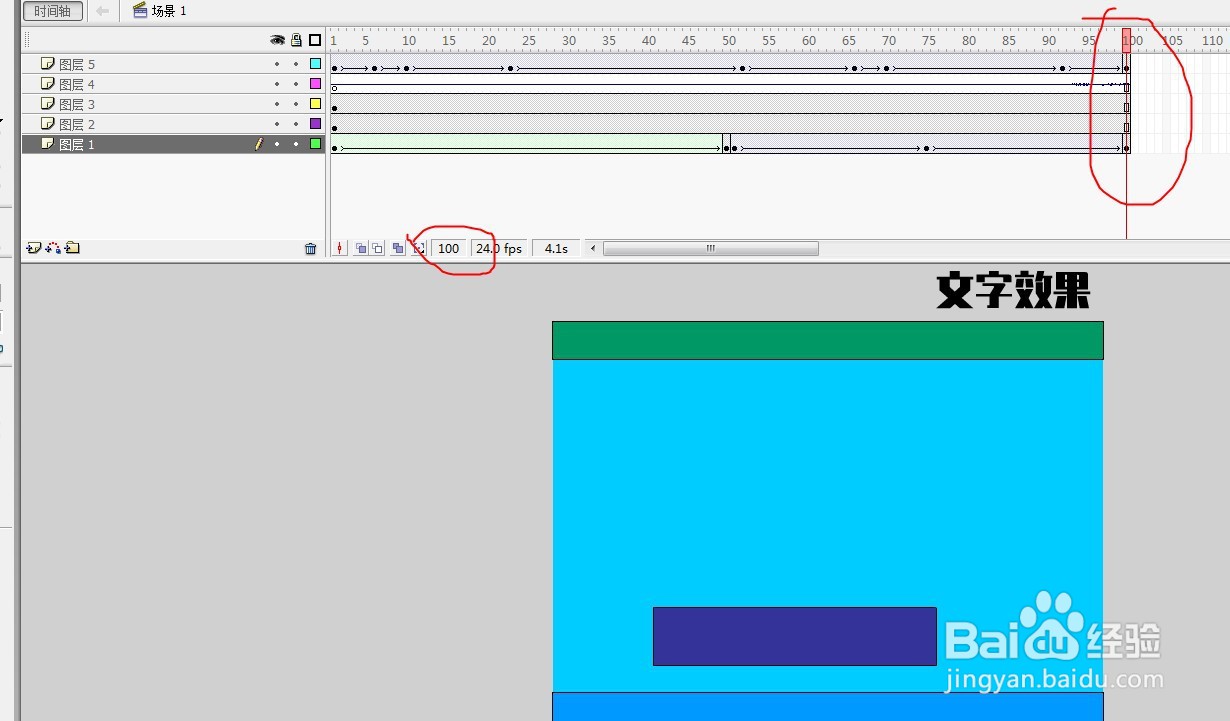Click the pencil icon on the 图层 1 row

coord(258,144)
